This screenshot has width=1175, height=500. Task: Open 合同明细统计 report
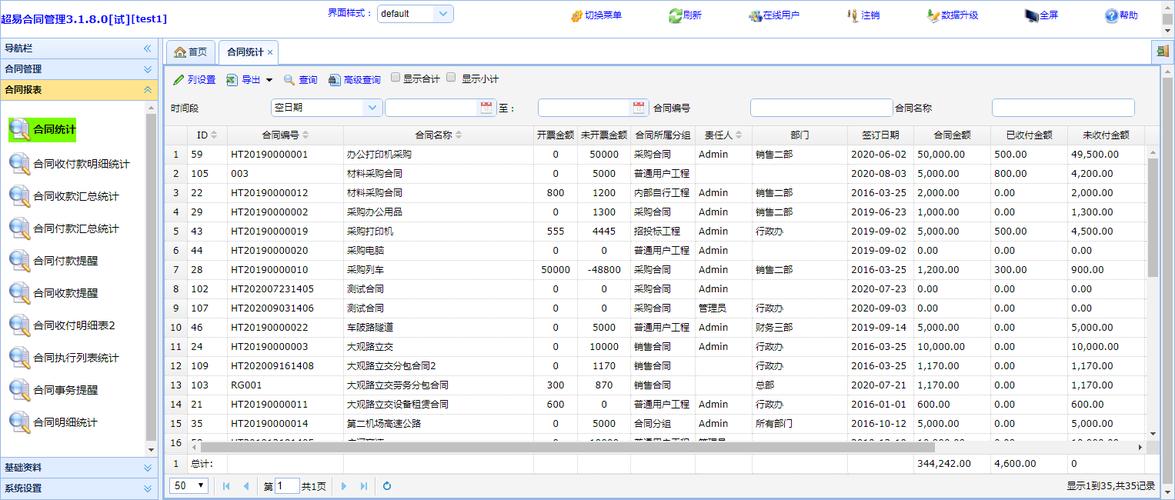coord(53,422)
